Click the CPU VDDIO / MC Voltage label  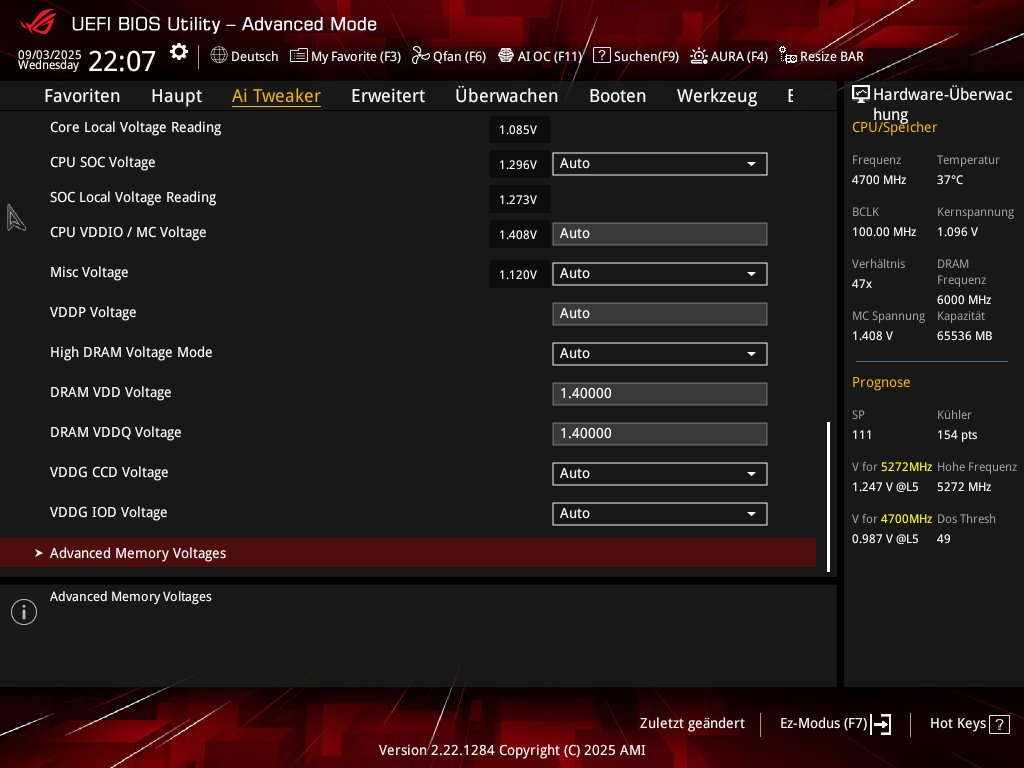tap(128, 232)
